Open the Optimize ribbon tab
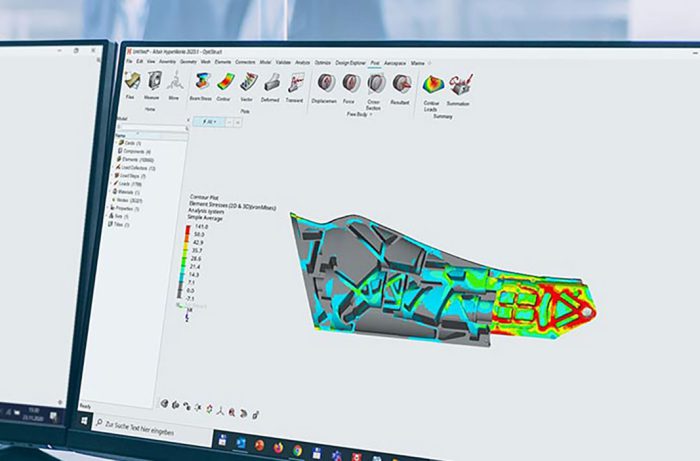The height and width of the screenshot is (461, 700). click(322, 61)
